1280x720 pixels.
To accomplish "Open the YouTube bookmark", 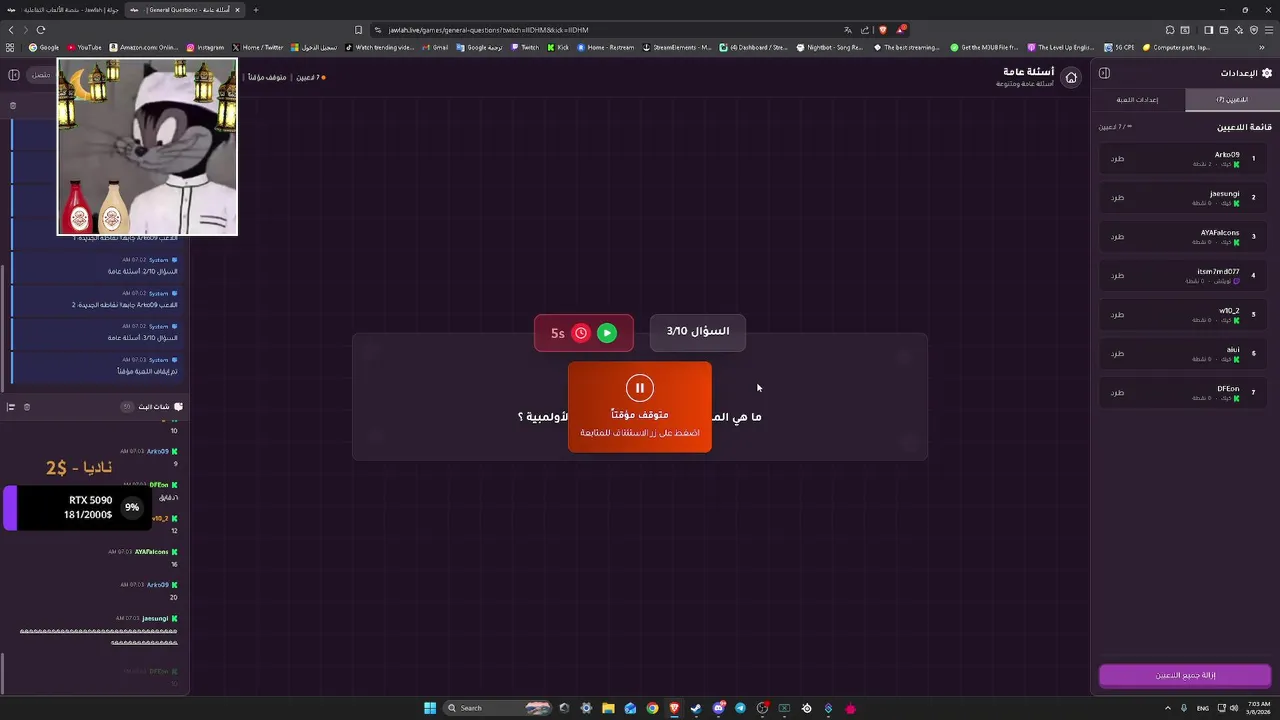I will click(85, 47).
